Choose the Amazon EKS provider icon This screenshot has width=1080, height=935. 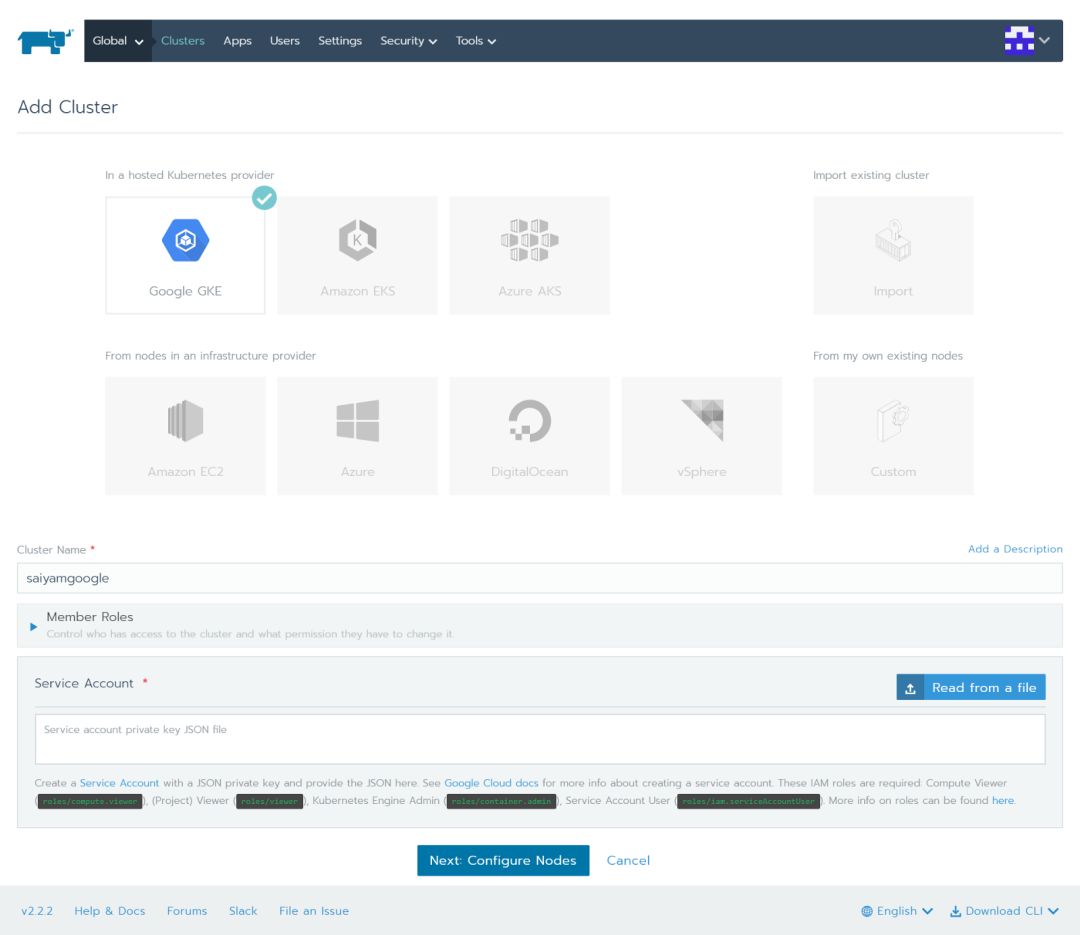(x=357, y=240)
